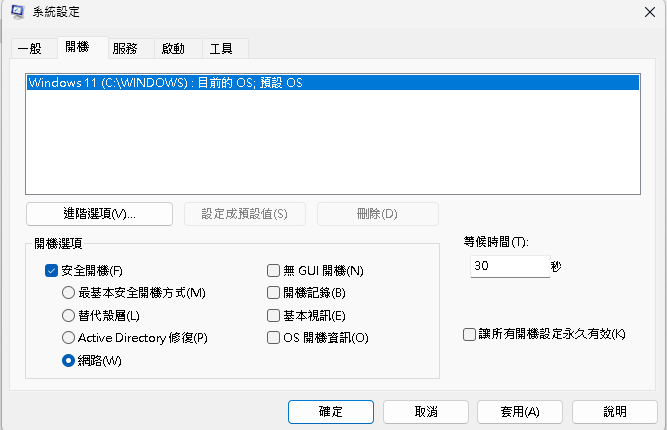Enable 無 GUI 開機 checkbox

coord(273,270)
